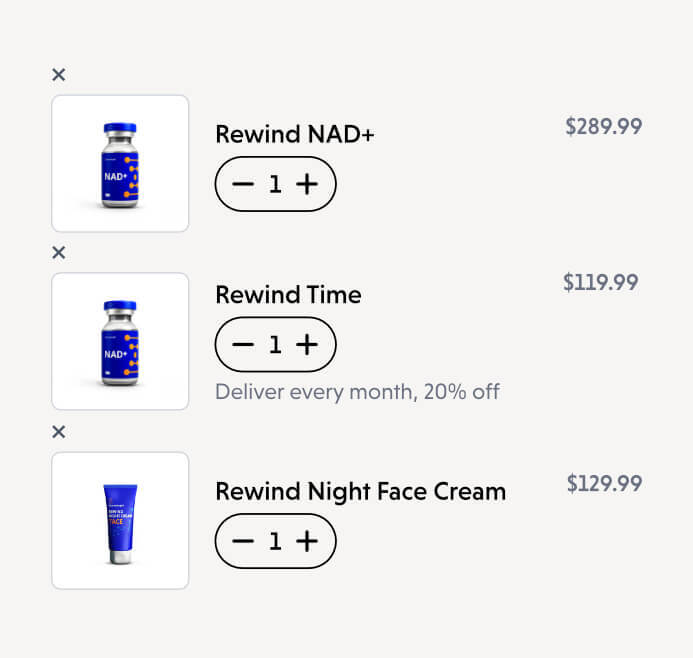Decrease Rewind Time quantity with minus
693x658 pixels.
243,345
